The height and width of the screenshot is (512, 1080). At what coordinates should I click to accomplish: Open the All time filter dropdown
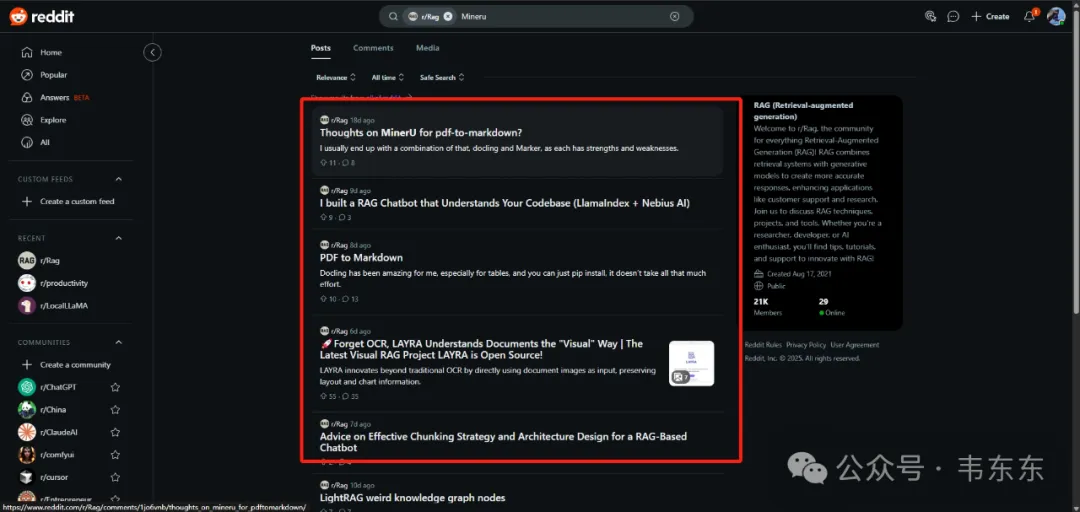coord(388,77)
